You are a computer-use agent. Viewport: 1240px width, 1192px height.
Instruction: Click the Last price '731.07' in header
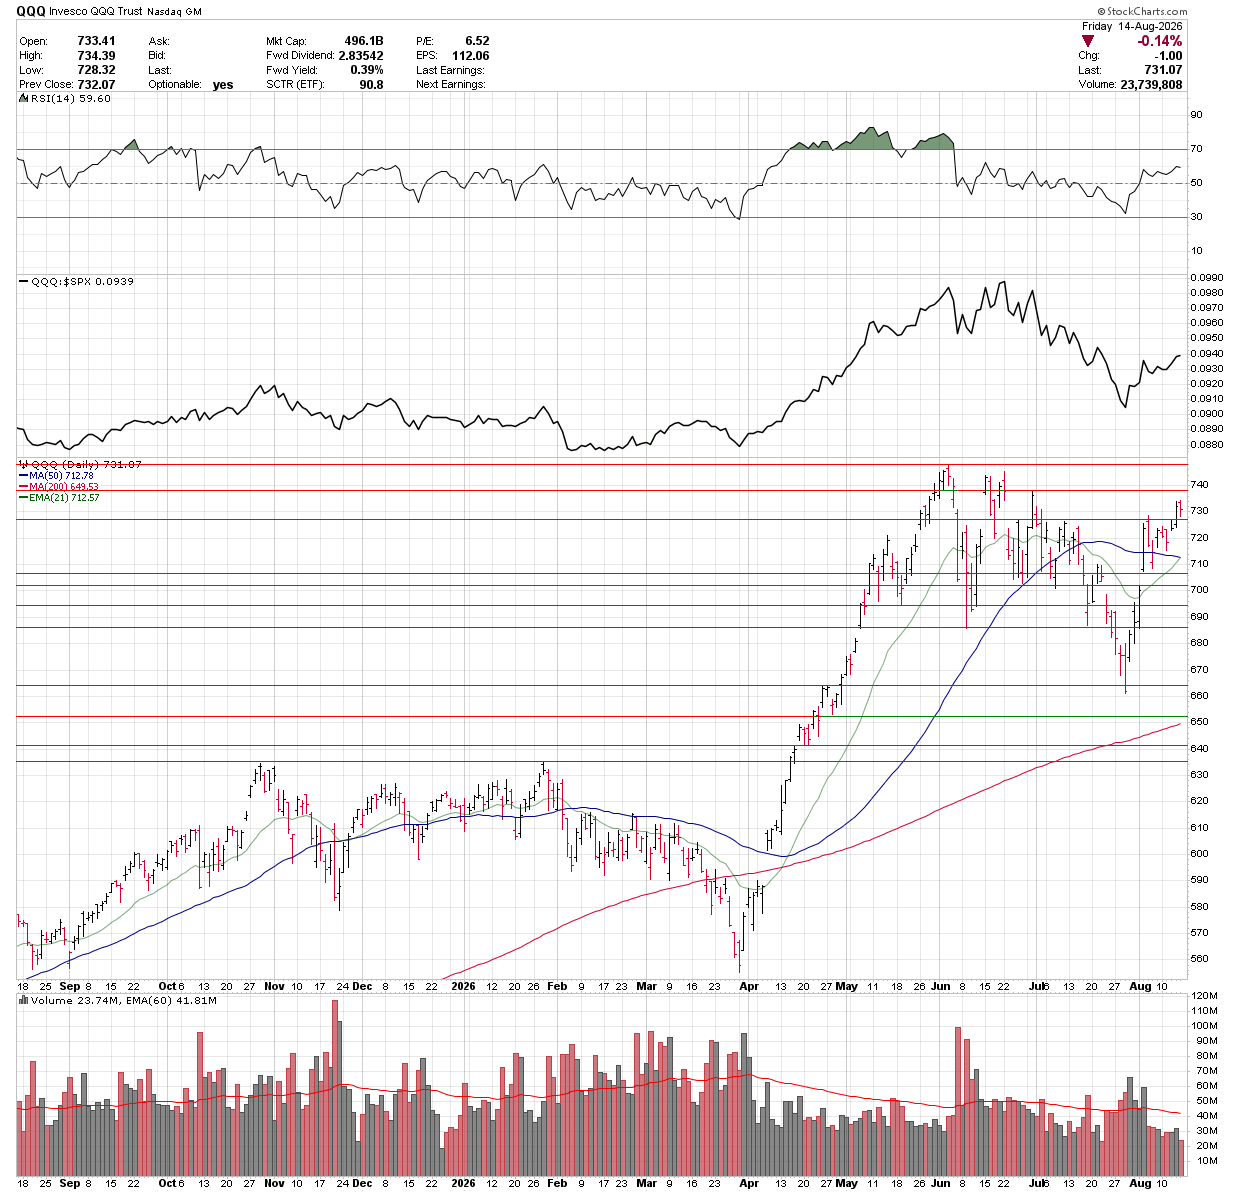click(1164, 70)
